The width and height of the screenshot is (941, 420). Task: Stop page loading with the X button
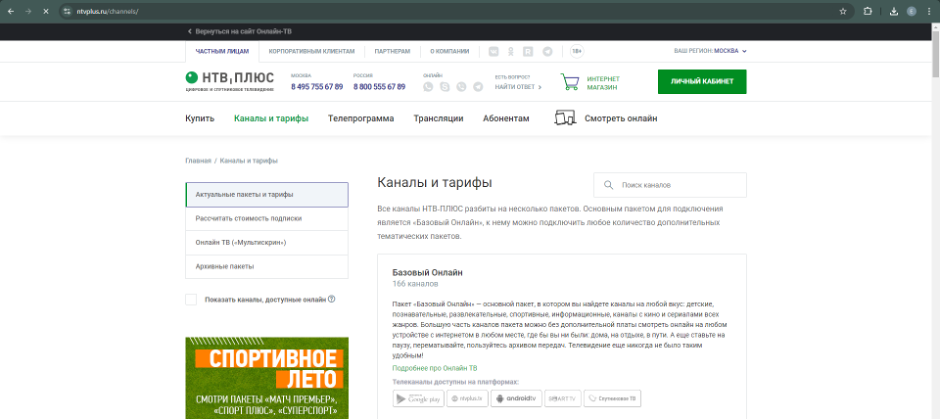[46, 11]
